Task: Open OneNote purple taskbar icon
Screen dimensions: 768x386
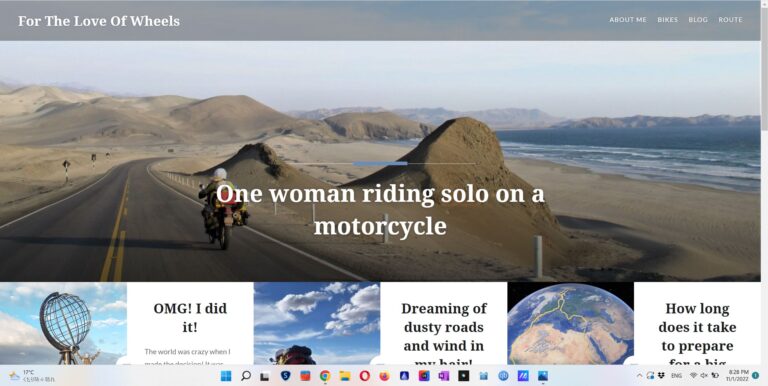Action: tap(444, 376)
